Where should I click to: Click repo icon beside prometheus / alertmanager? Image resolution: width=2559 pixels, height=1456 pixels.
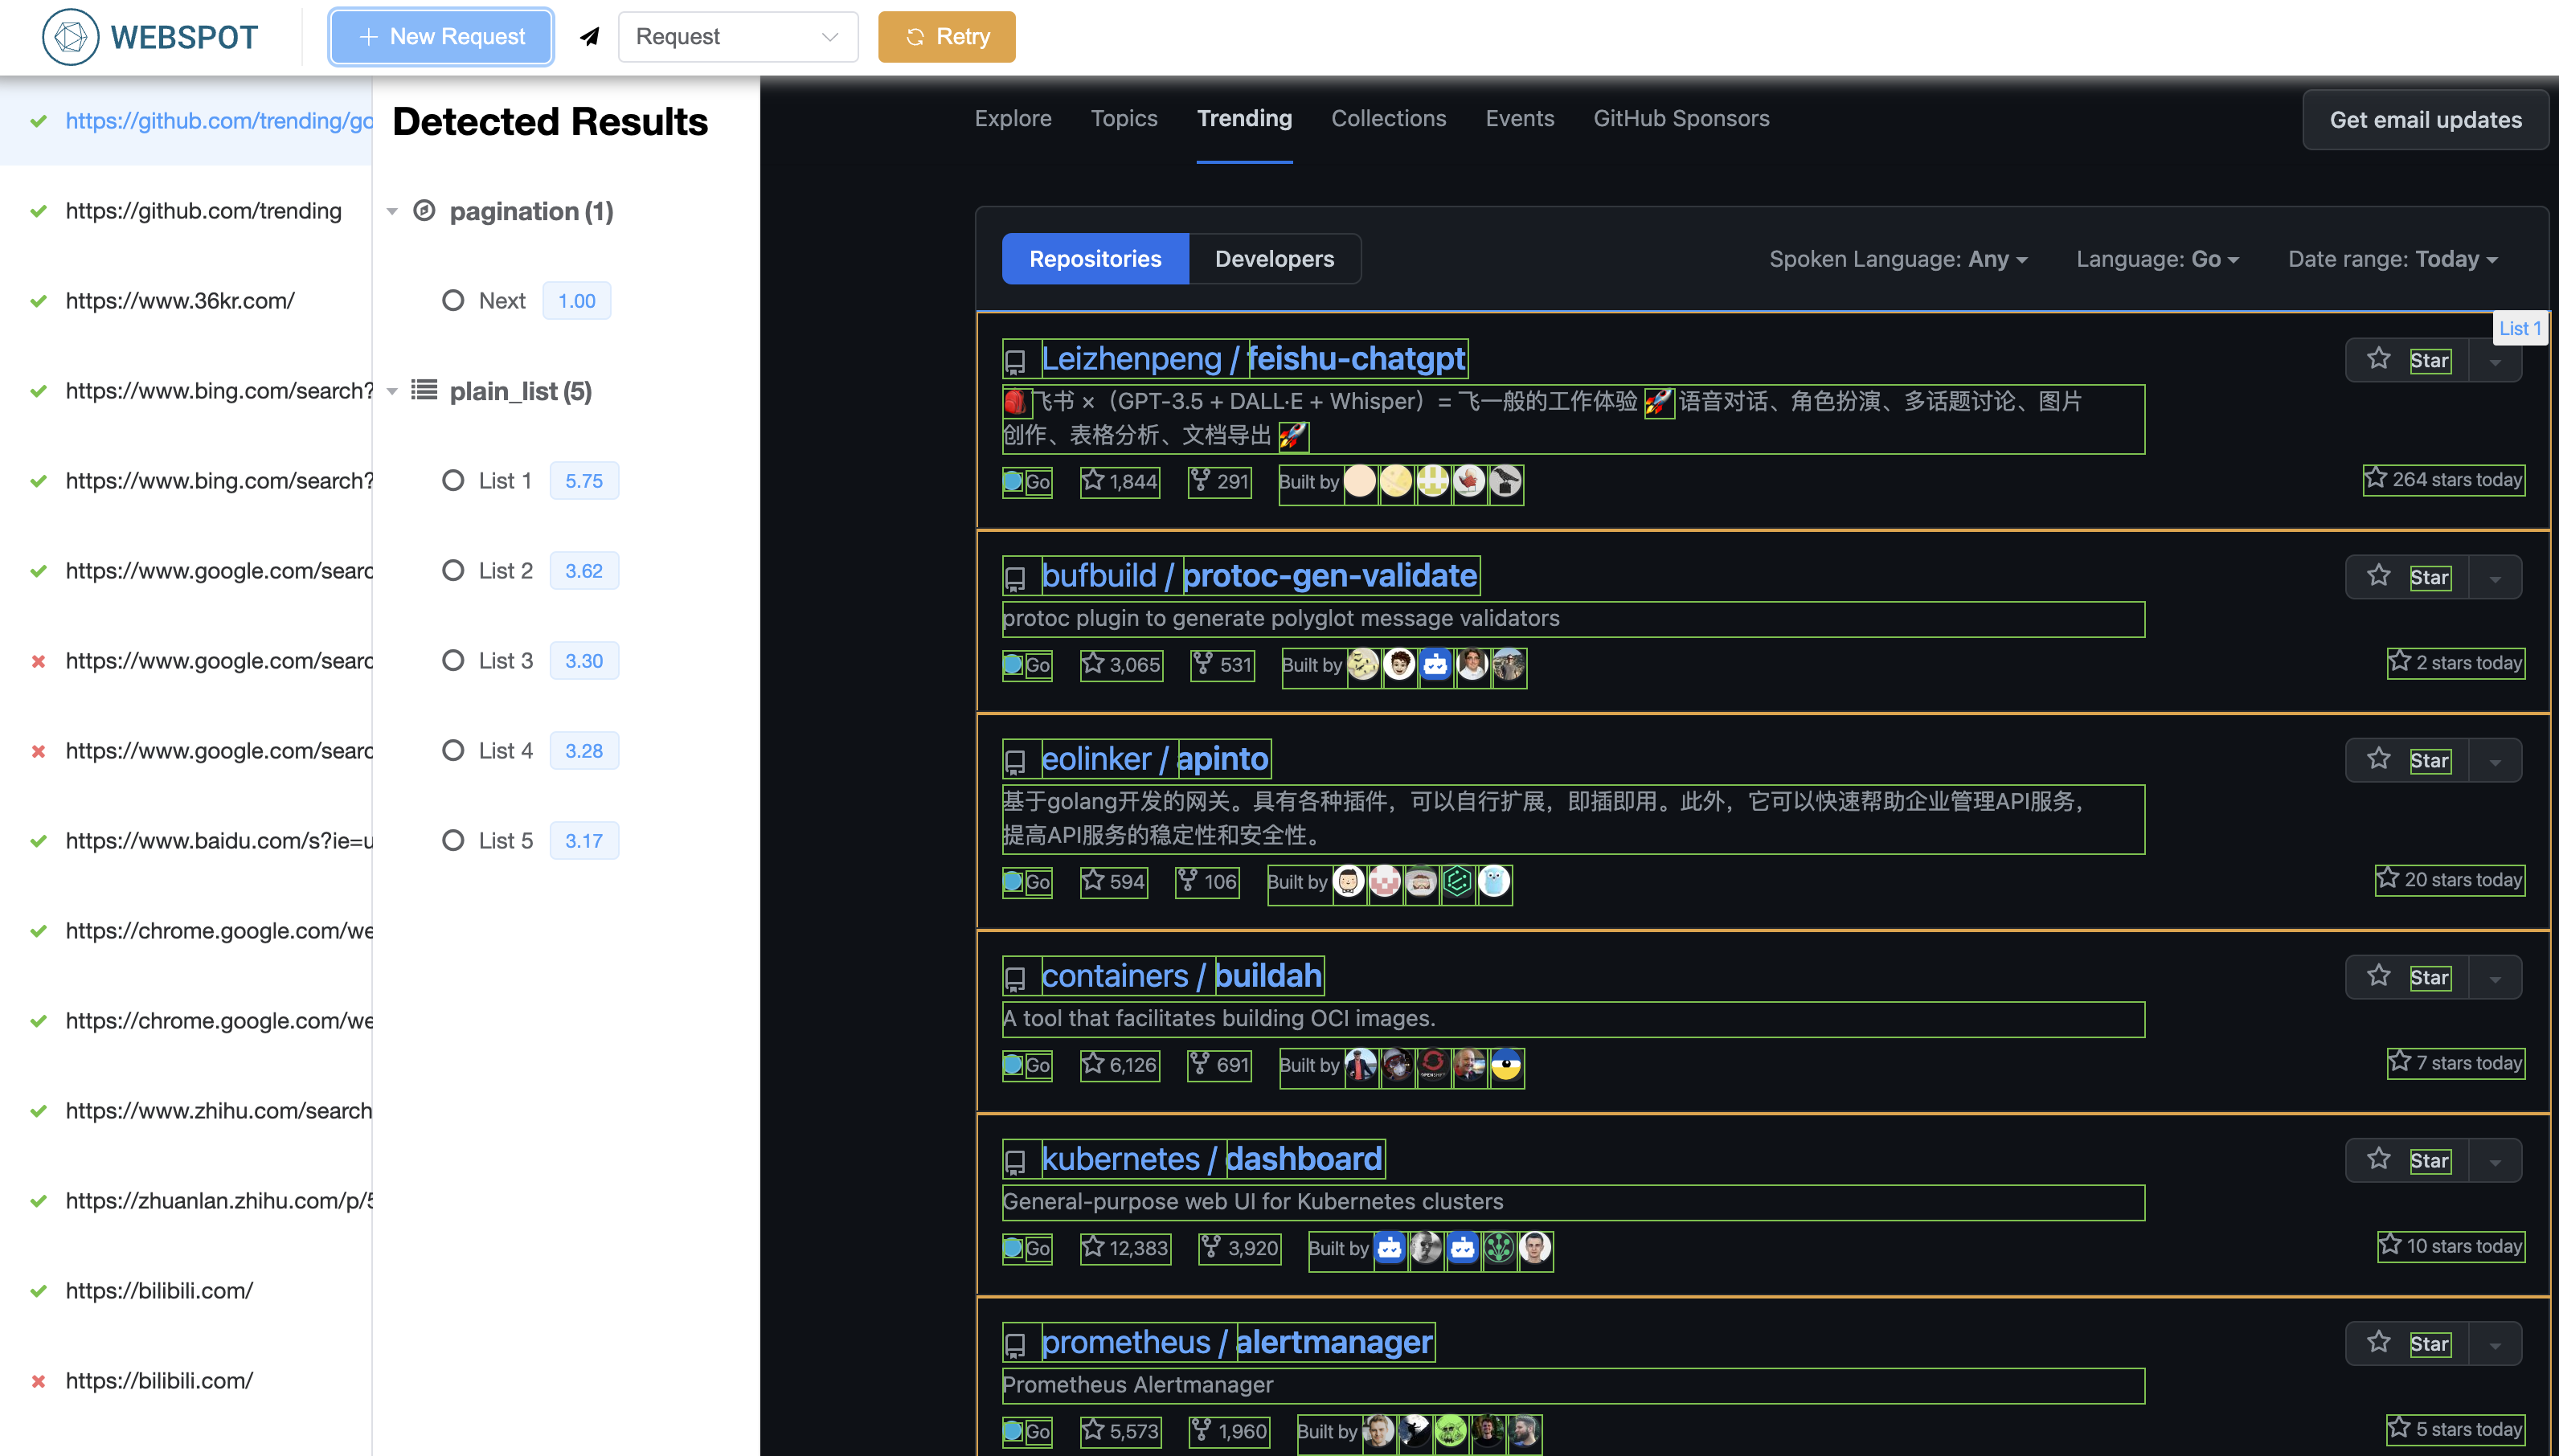tap(1015, 1344)
